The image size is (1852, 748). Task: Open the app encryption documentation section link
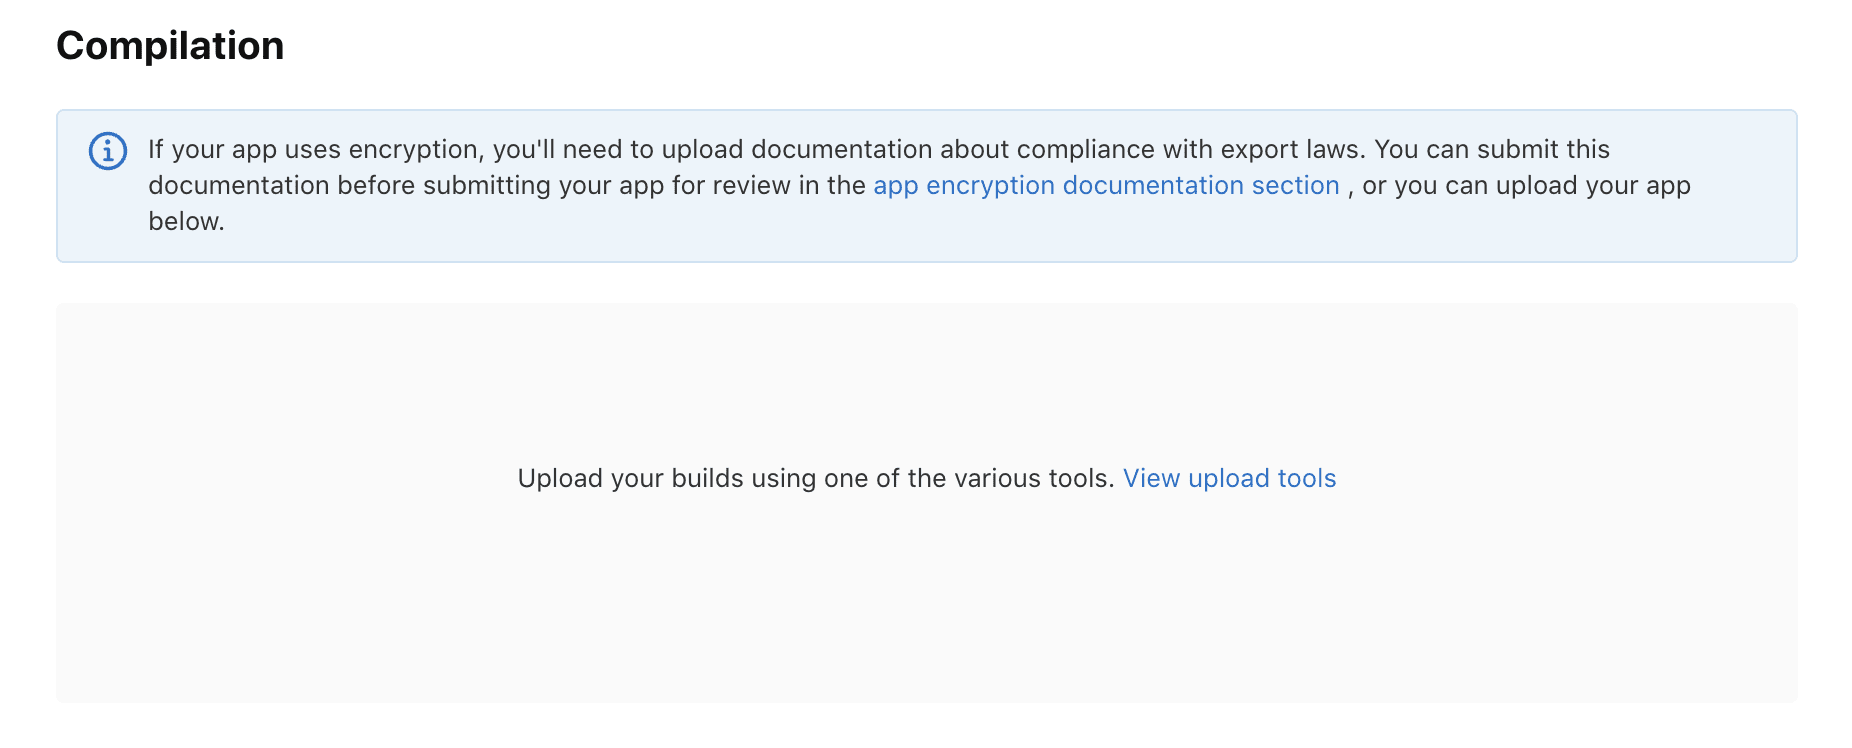[1106, 186]
